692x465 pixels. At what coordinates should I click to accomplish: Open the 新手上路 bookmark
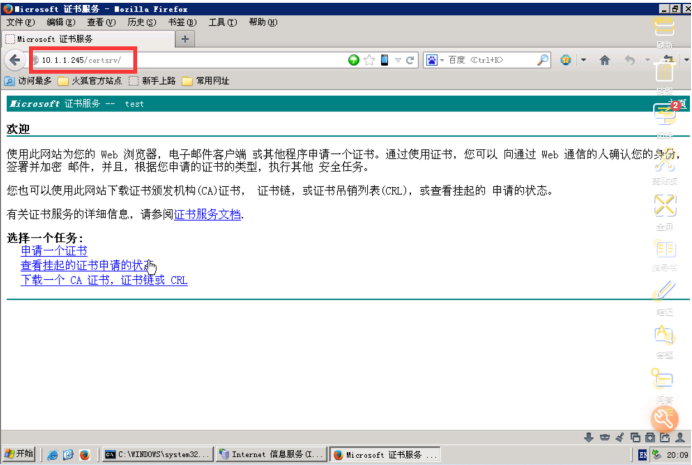point(152,81)
